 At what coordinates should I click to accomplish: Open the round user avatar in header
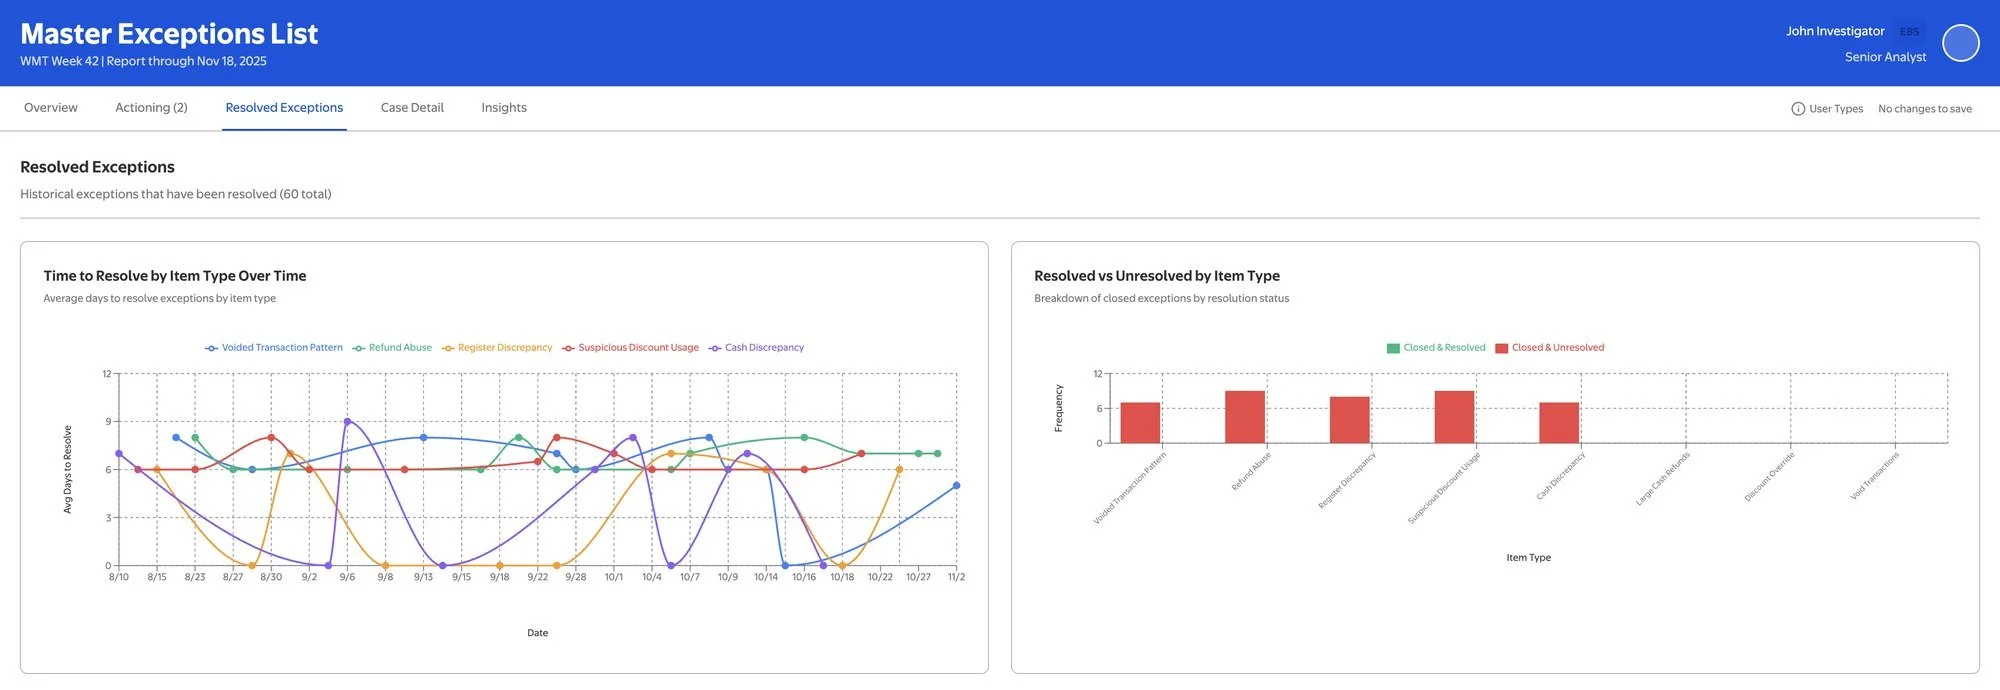[x=1960, y=43]
